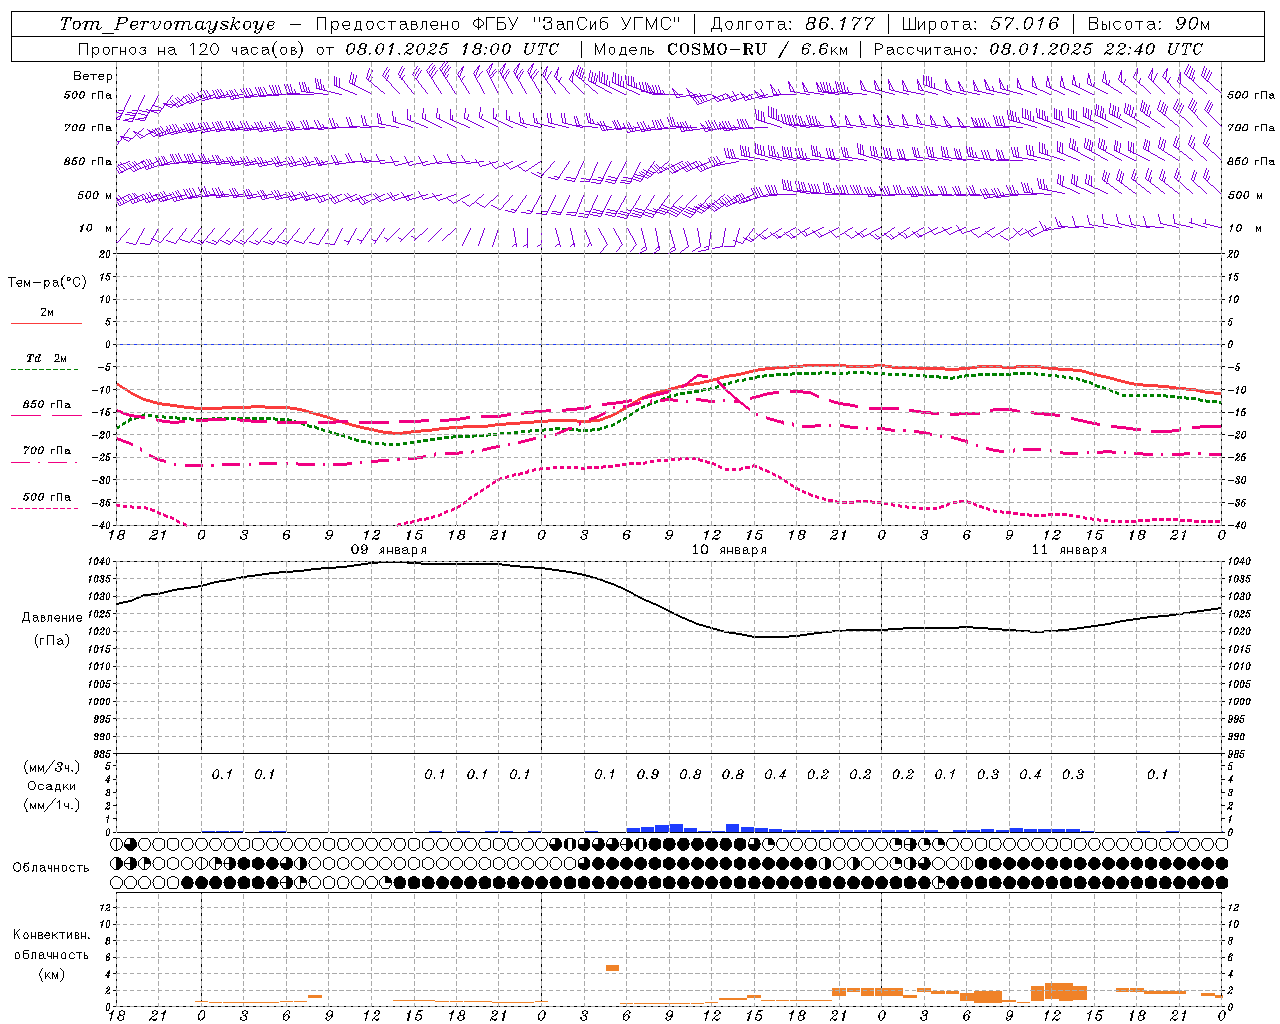Click the 'Модель COSMO-RU / 6.6км' label
Image resolution: width=1280 pixels, height=1024 pixels.
(x=720, y=49)
